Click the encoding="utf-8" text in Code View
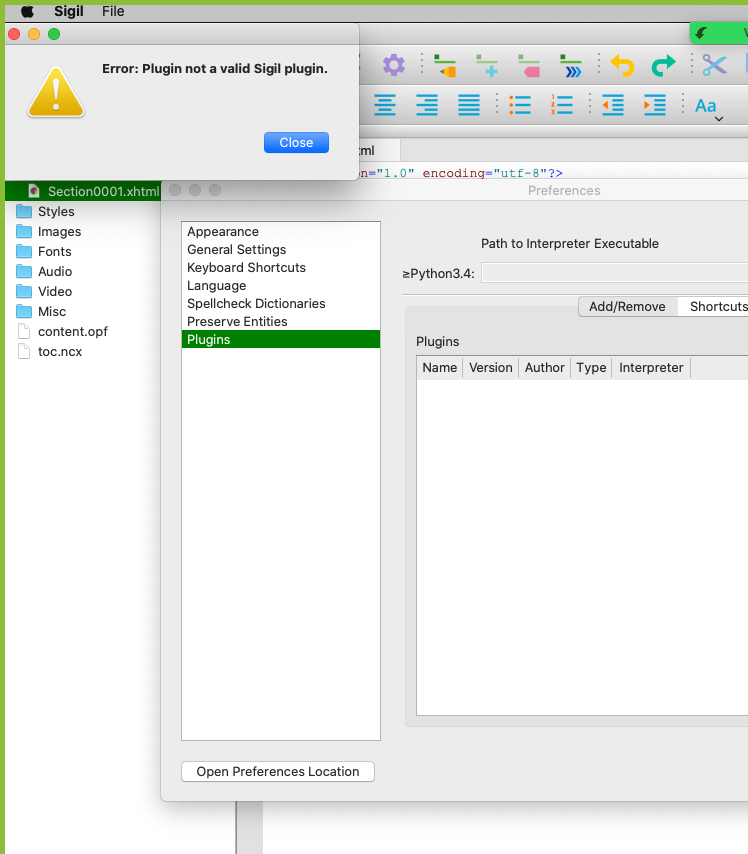This screenshot has height=854, width=748. (484, 173)
